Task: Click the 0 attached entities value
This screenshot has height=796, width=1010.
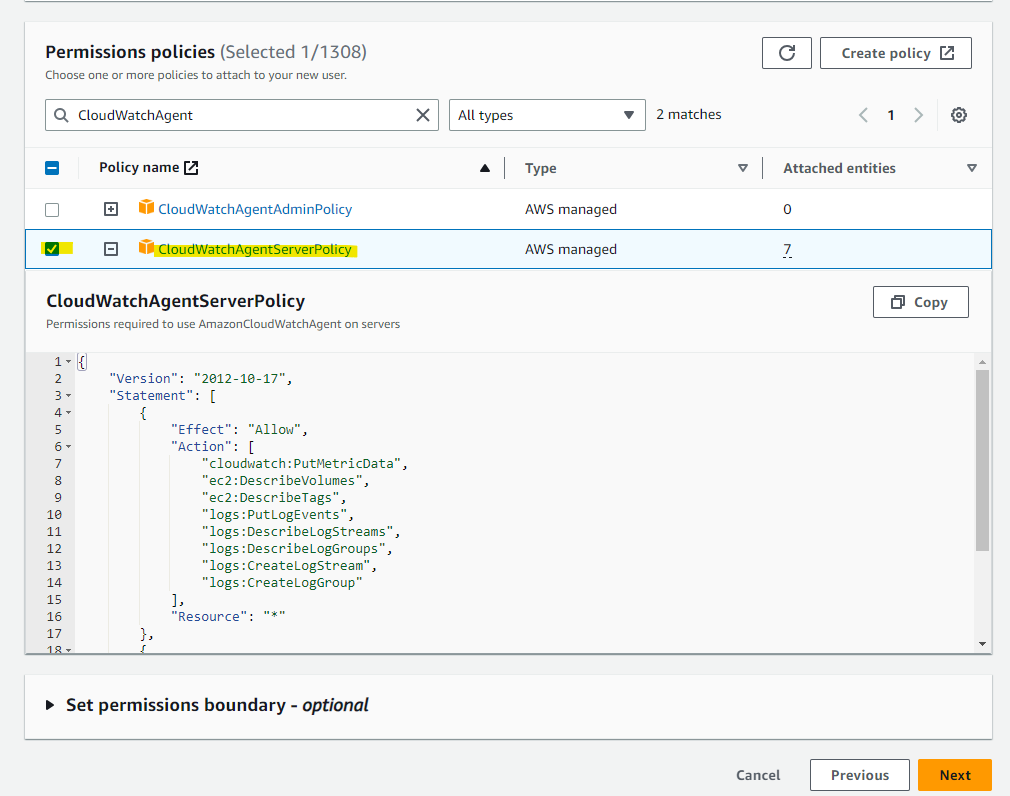Action: pyautogui.click(x=787, y=209)
